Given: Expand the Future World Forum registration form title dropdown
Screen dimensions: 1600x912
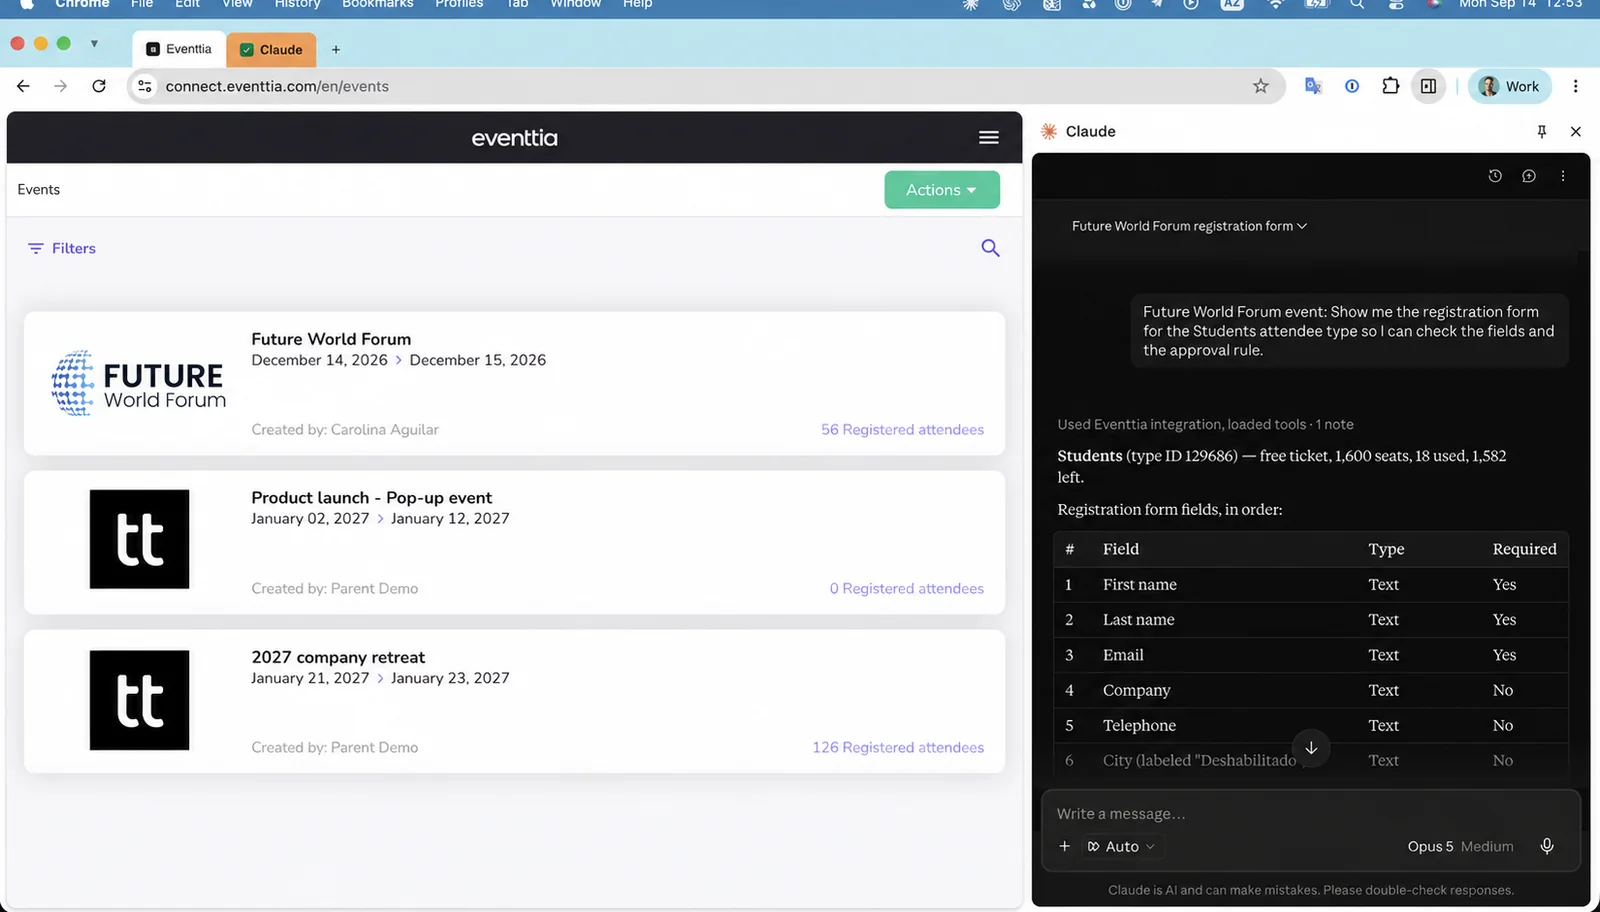Looking at the screenshot, I should [1189, 226].
